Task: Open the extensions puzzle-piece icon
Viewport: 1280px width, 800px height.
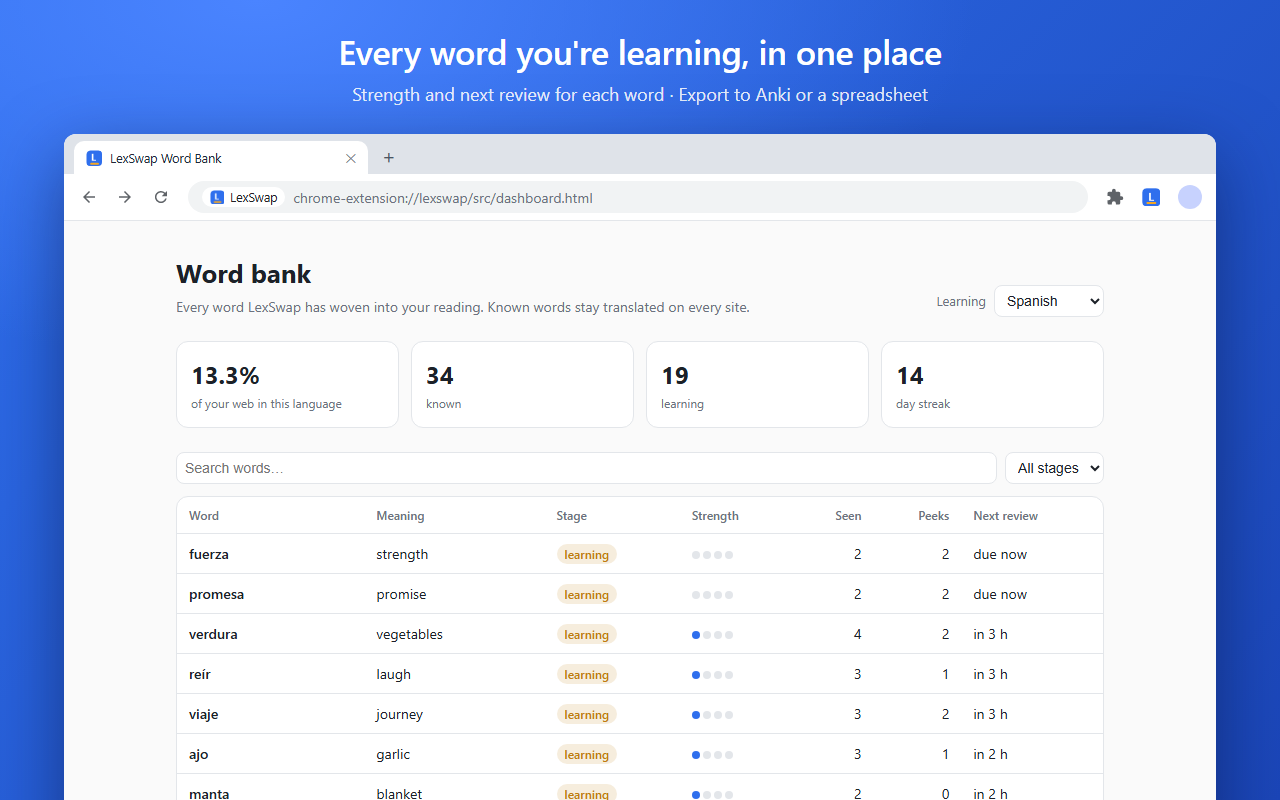Action: [x=1115, y=197]
